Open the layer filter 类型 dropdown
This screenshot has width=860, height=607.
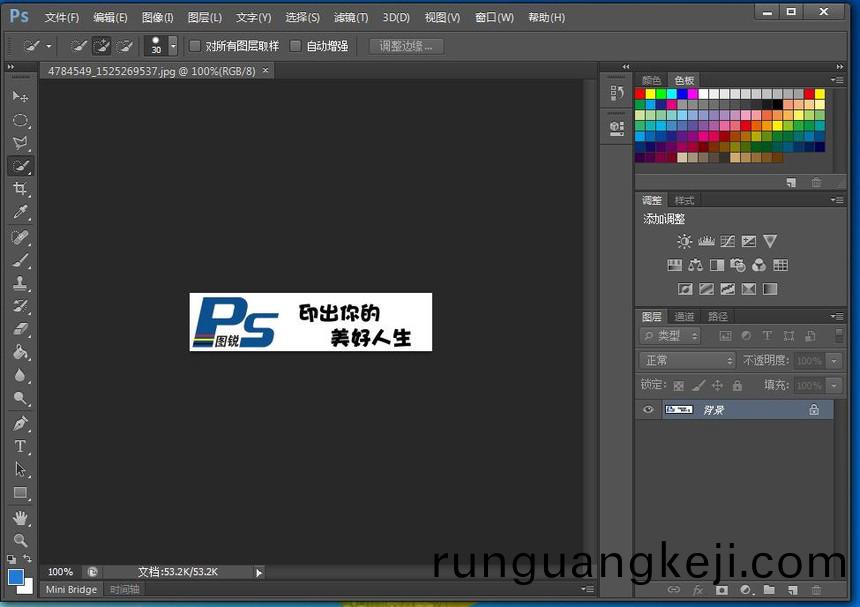(670, 336)
